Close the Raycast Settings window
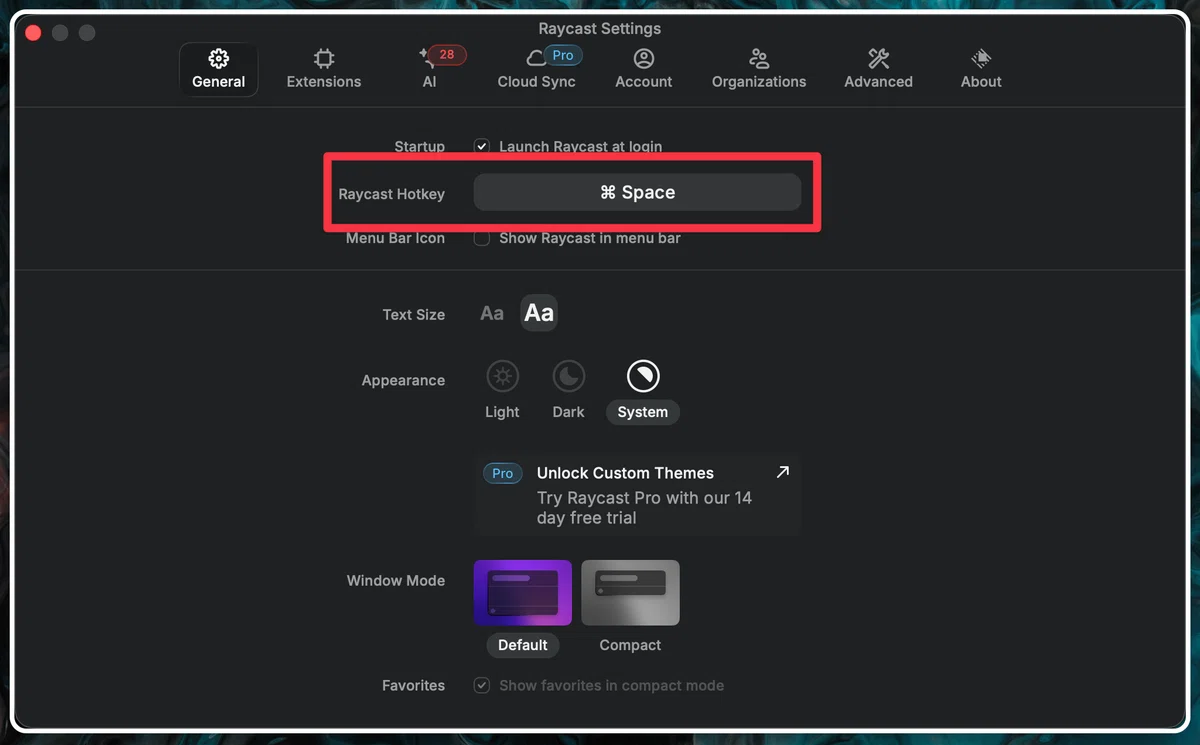Image resolution: width=1200 pixels, height=745 pixels. tap(33, 33)
